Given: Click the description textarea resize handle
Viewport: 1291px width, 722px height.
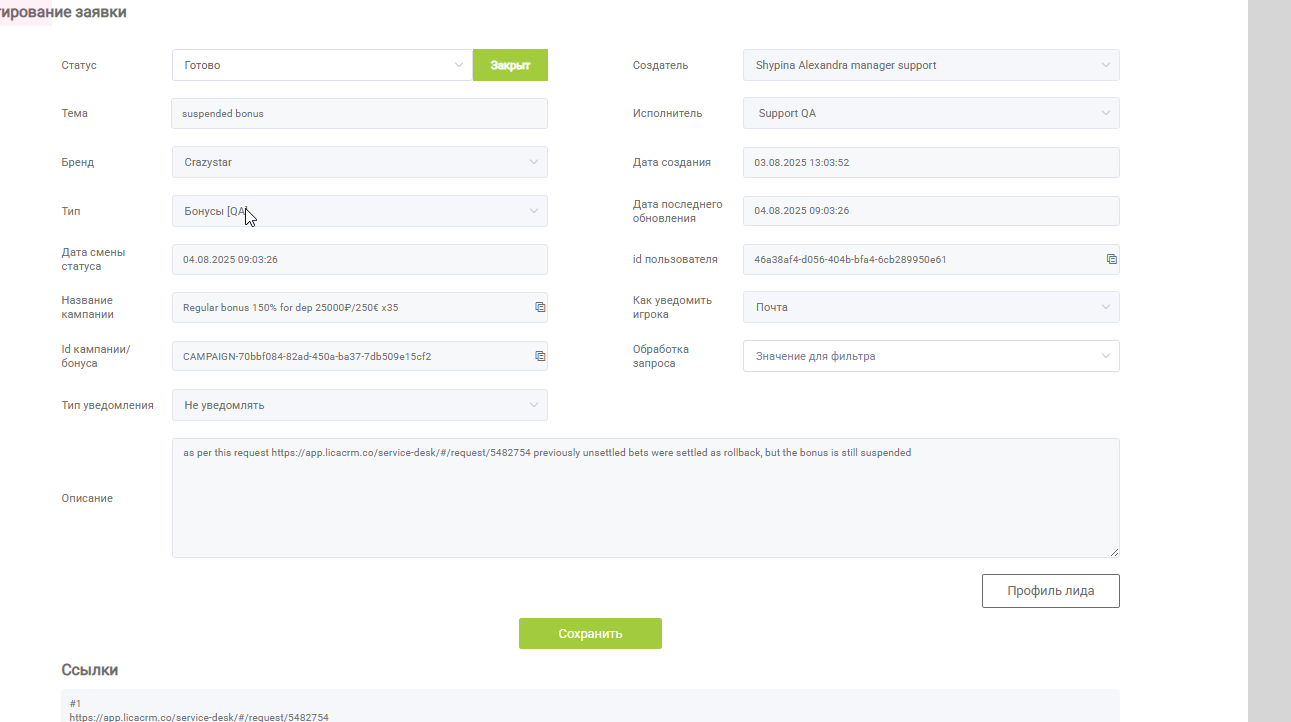Looking at the screenshot, I should click(x=1114, y=552).
